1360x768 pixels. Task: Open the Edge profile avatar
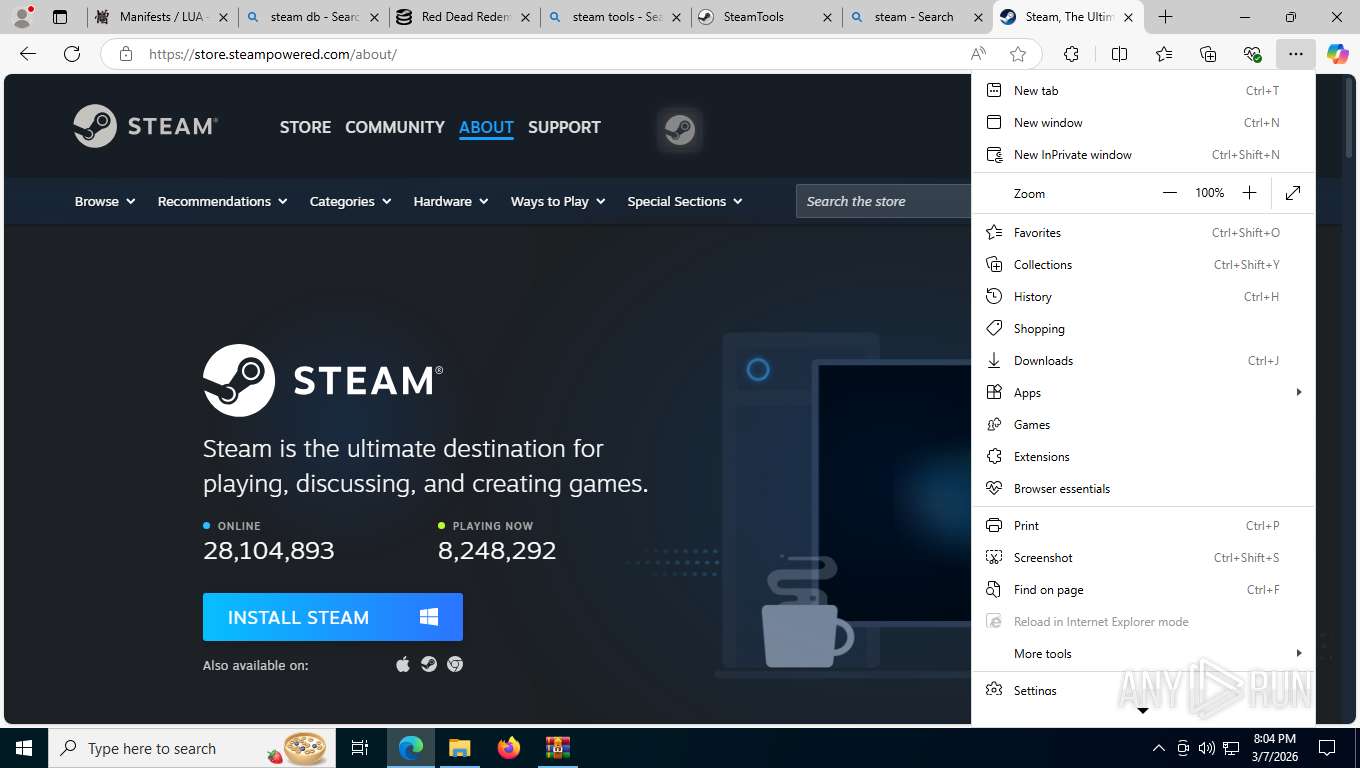point(22,17)
